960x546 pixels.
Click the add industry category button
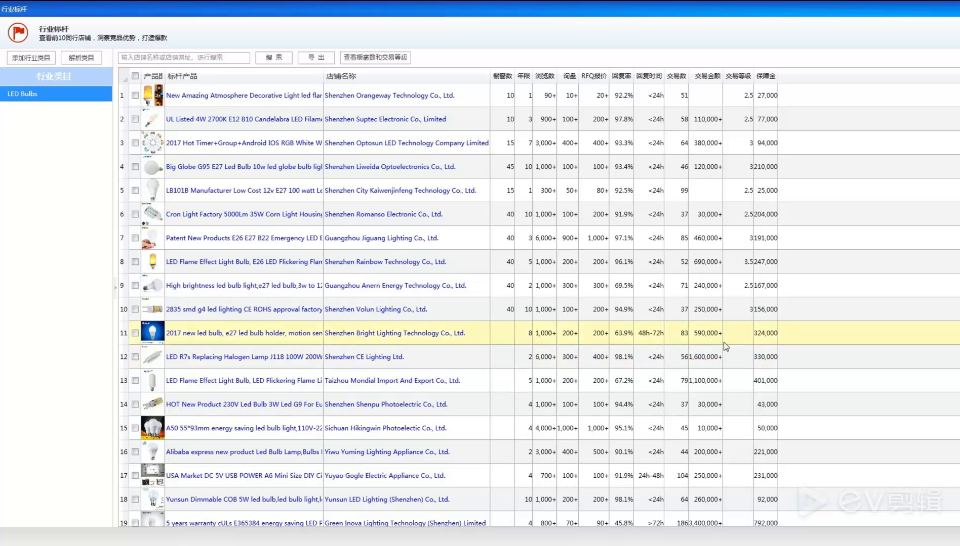click(x=31, y=58)
